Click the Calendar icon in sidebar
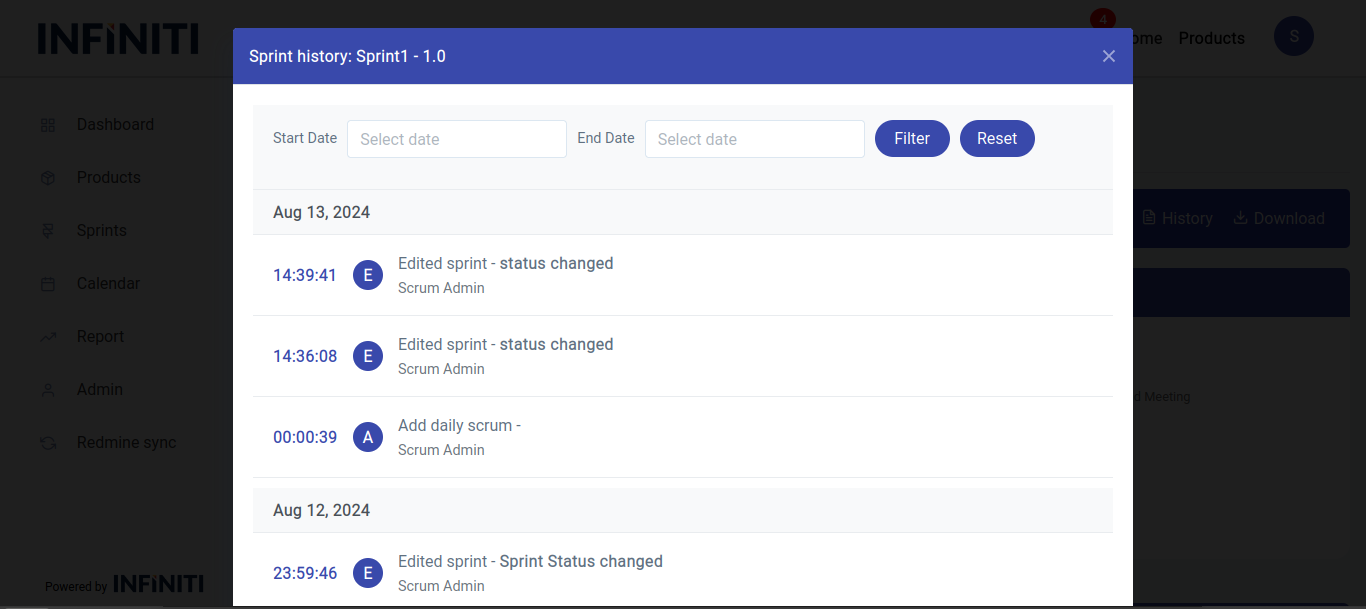Viewport: 1366px width, 609px height. pyautogui.click(x=48, y=284)
